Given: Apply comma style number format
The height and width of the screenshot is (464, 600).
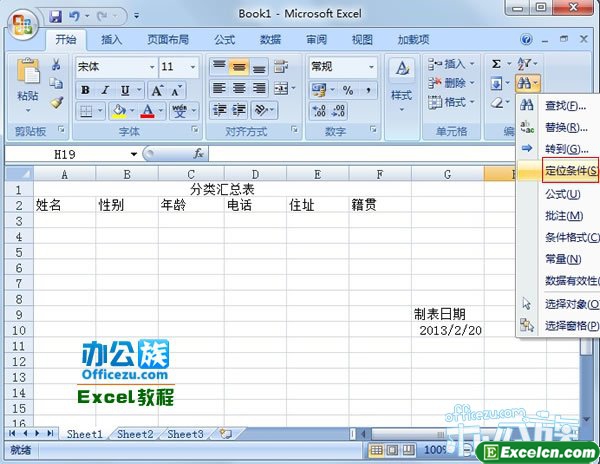Looking at the screenshot, I should (x=368, y=90).
